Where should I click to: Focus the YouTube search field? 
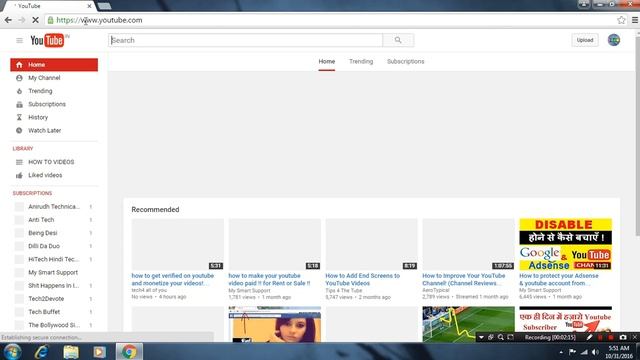point(245,40)
